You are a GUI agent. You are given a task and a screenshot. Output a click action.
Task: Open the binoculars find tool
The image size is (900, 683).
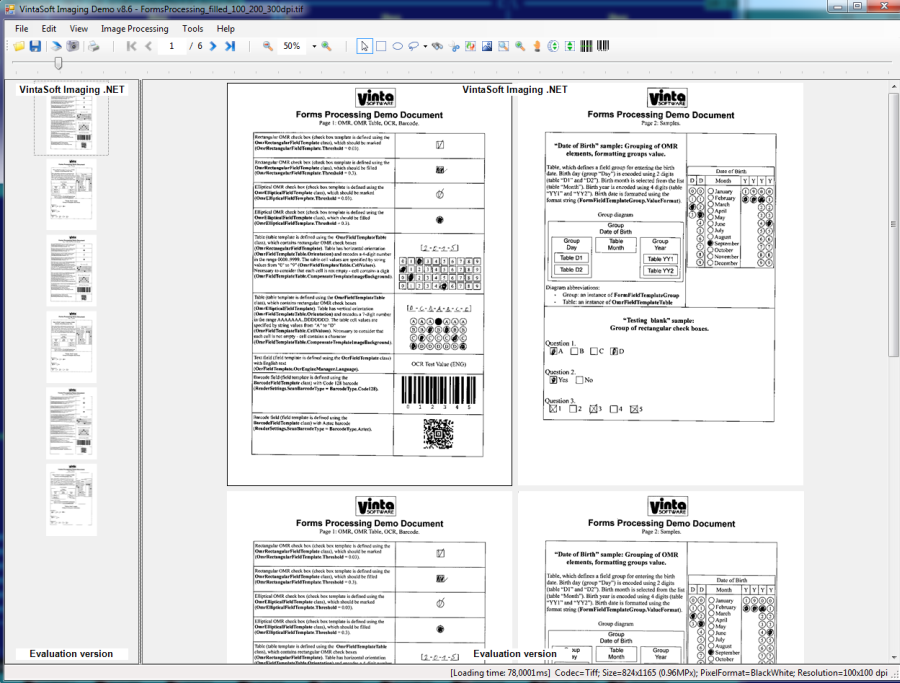point(437,46)
